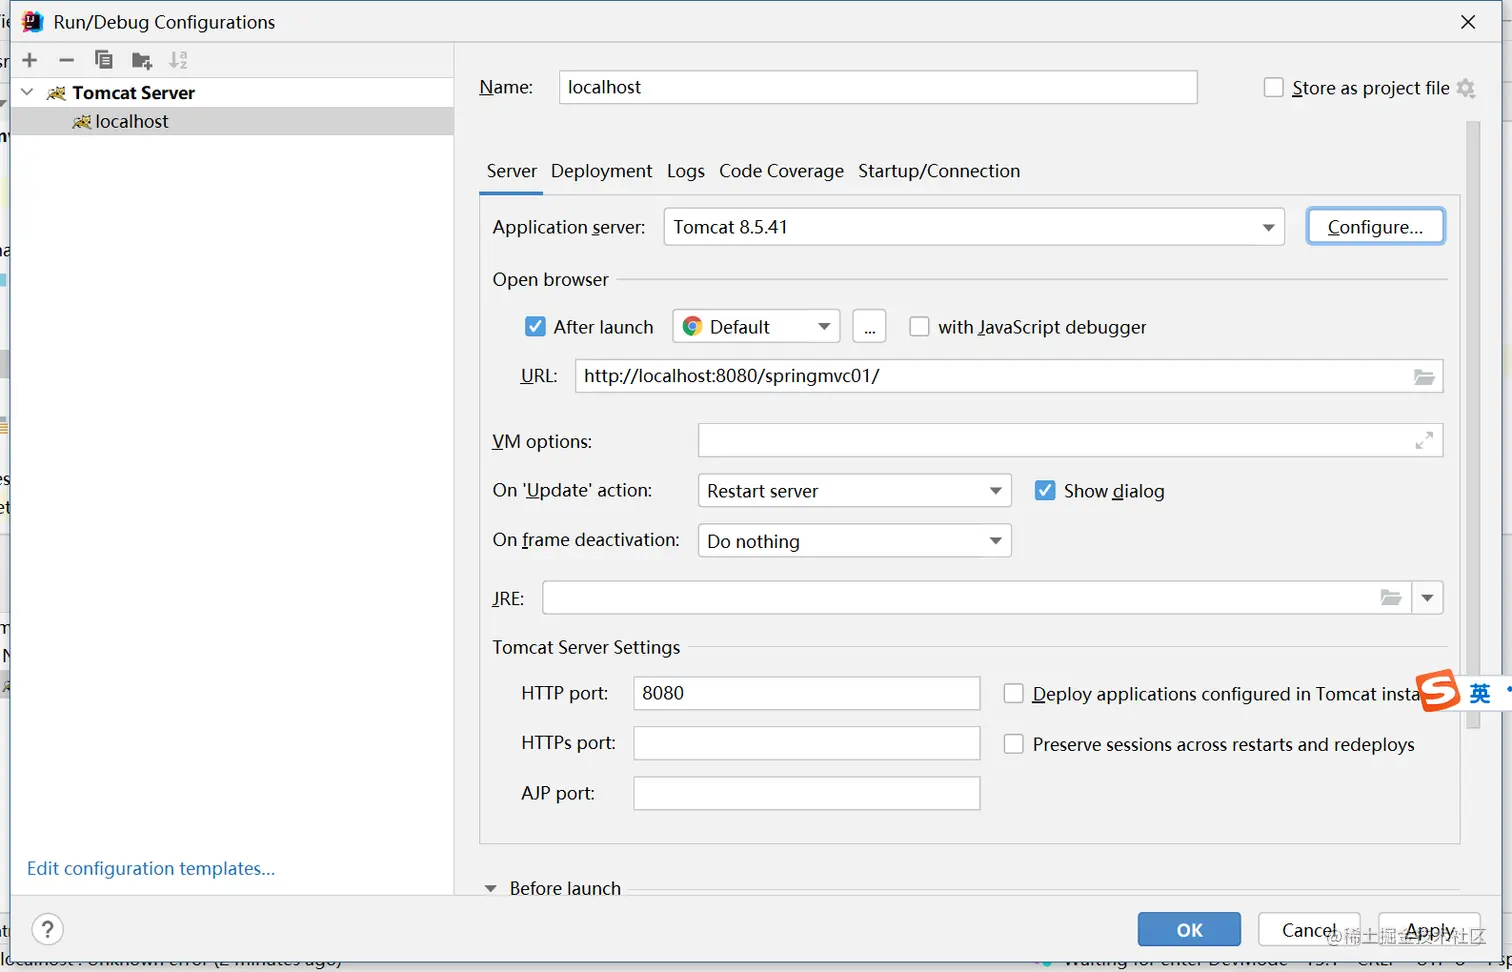Click the JRE path field

(976, 598)
